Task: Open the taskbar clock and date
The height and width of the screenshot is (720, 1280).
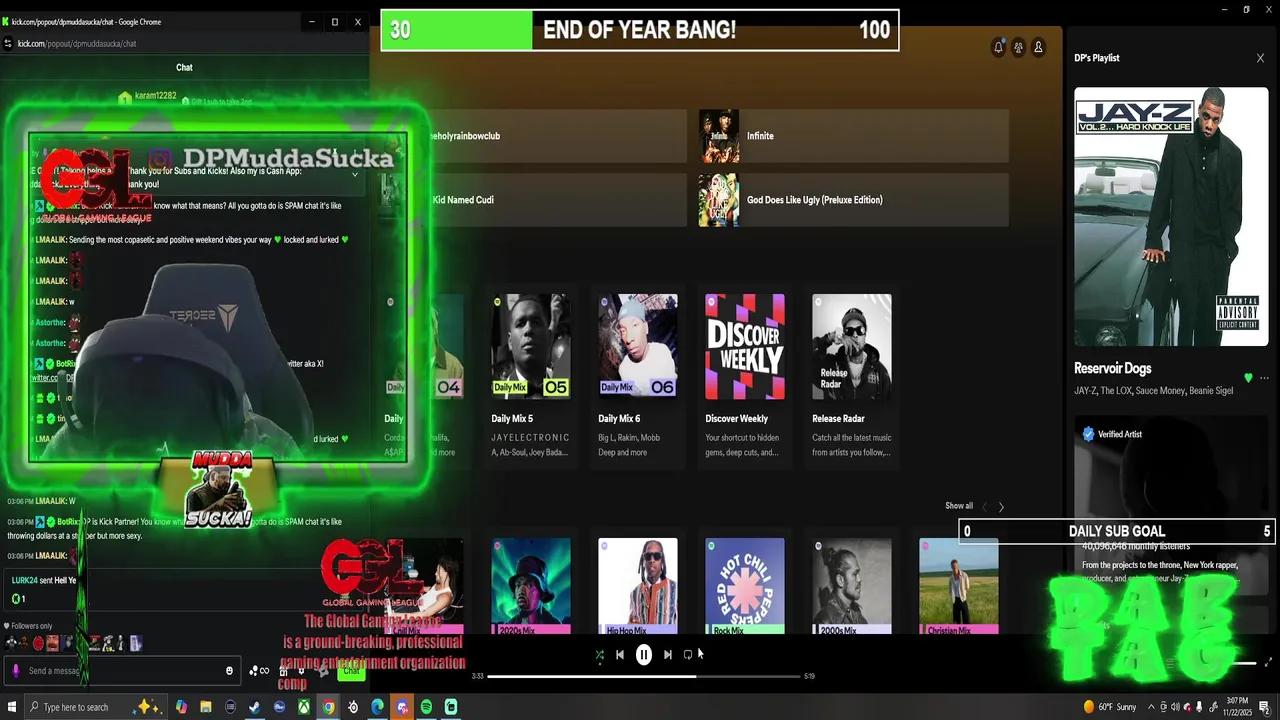Action: coord(1238,707)
